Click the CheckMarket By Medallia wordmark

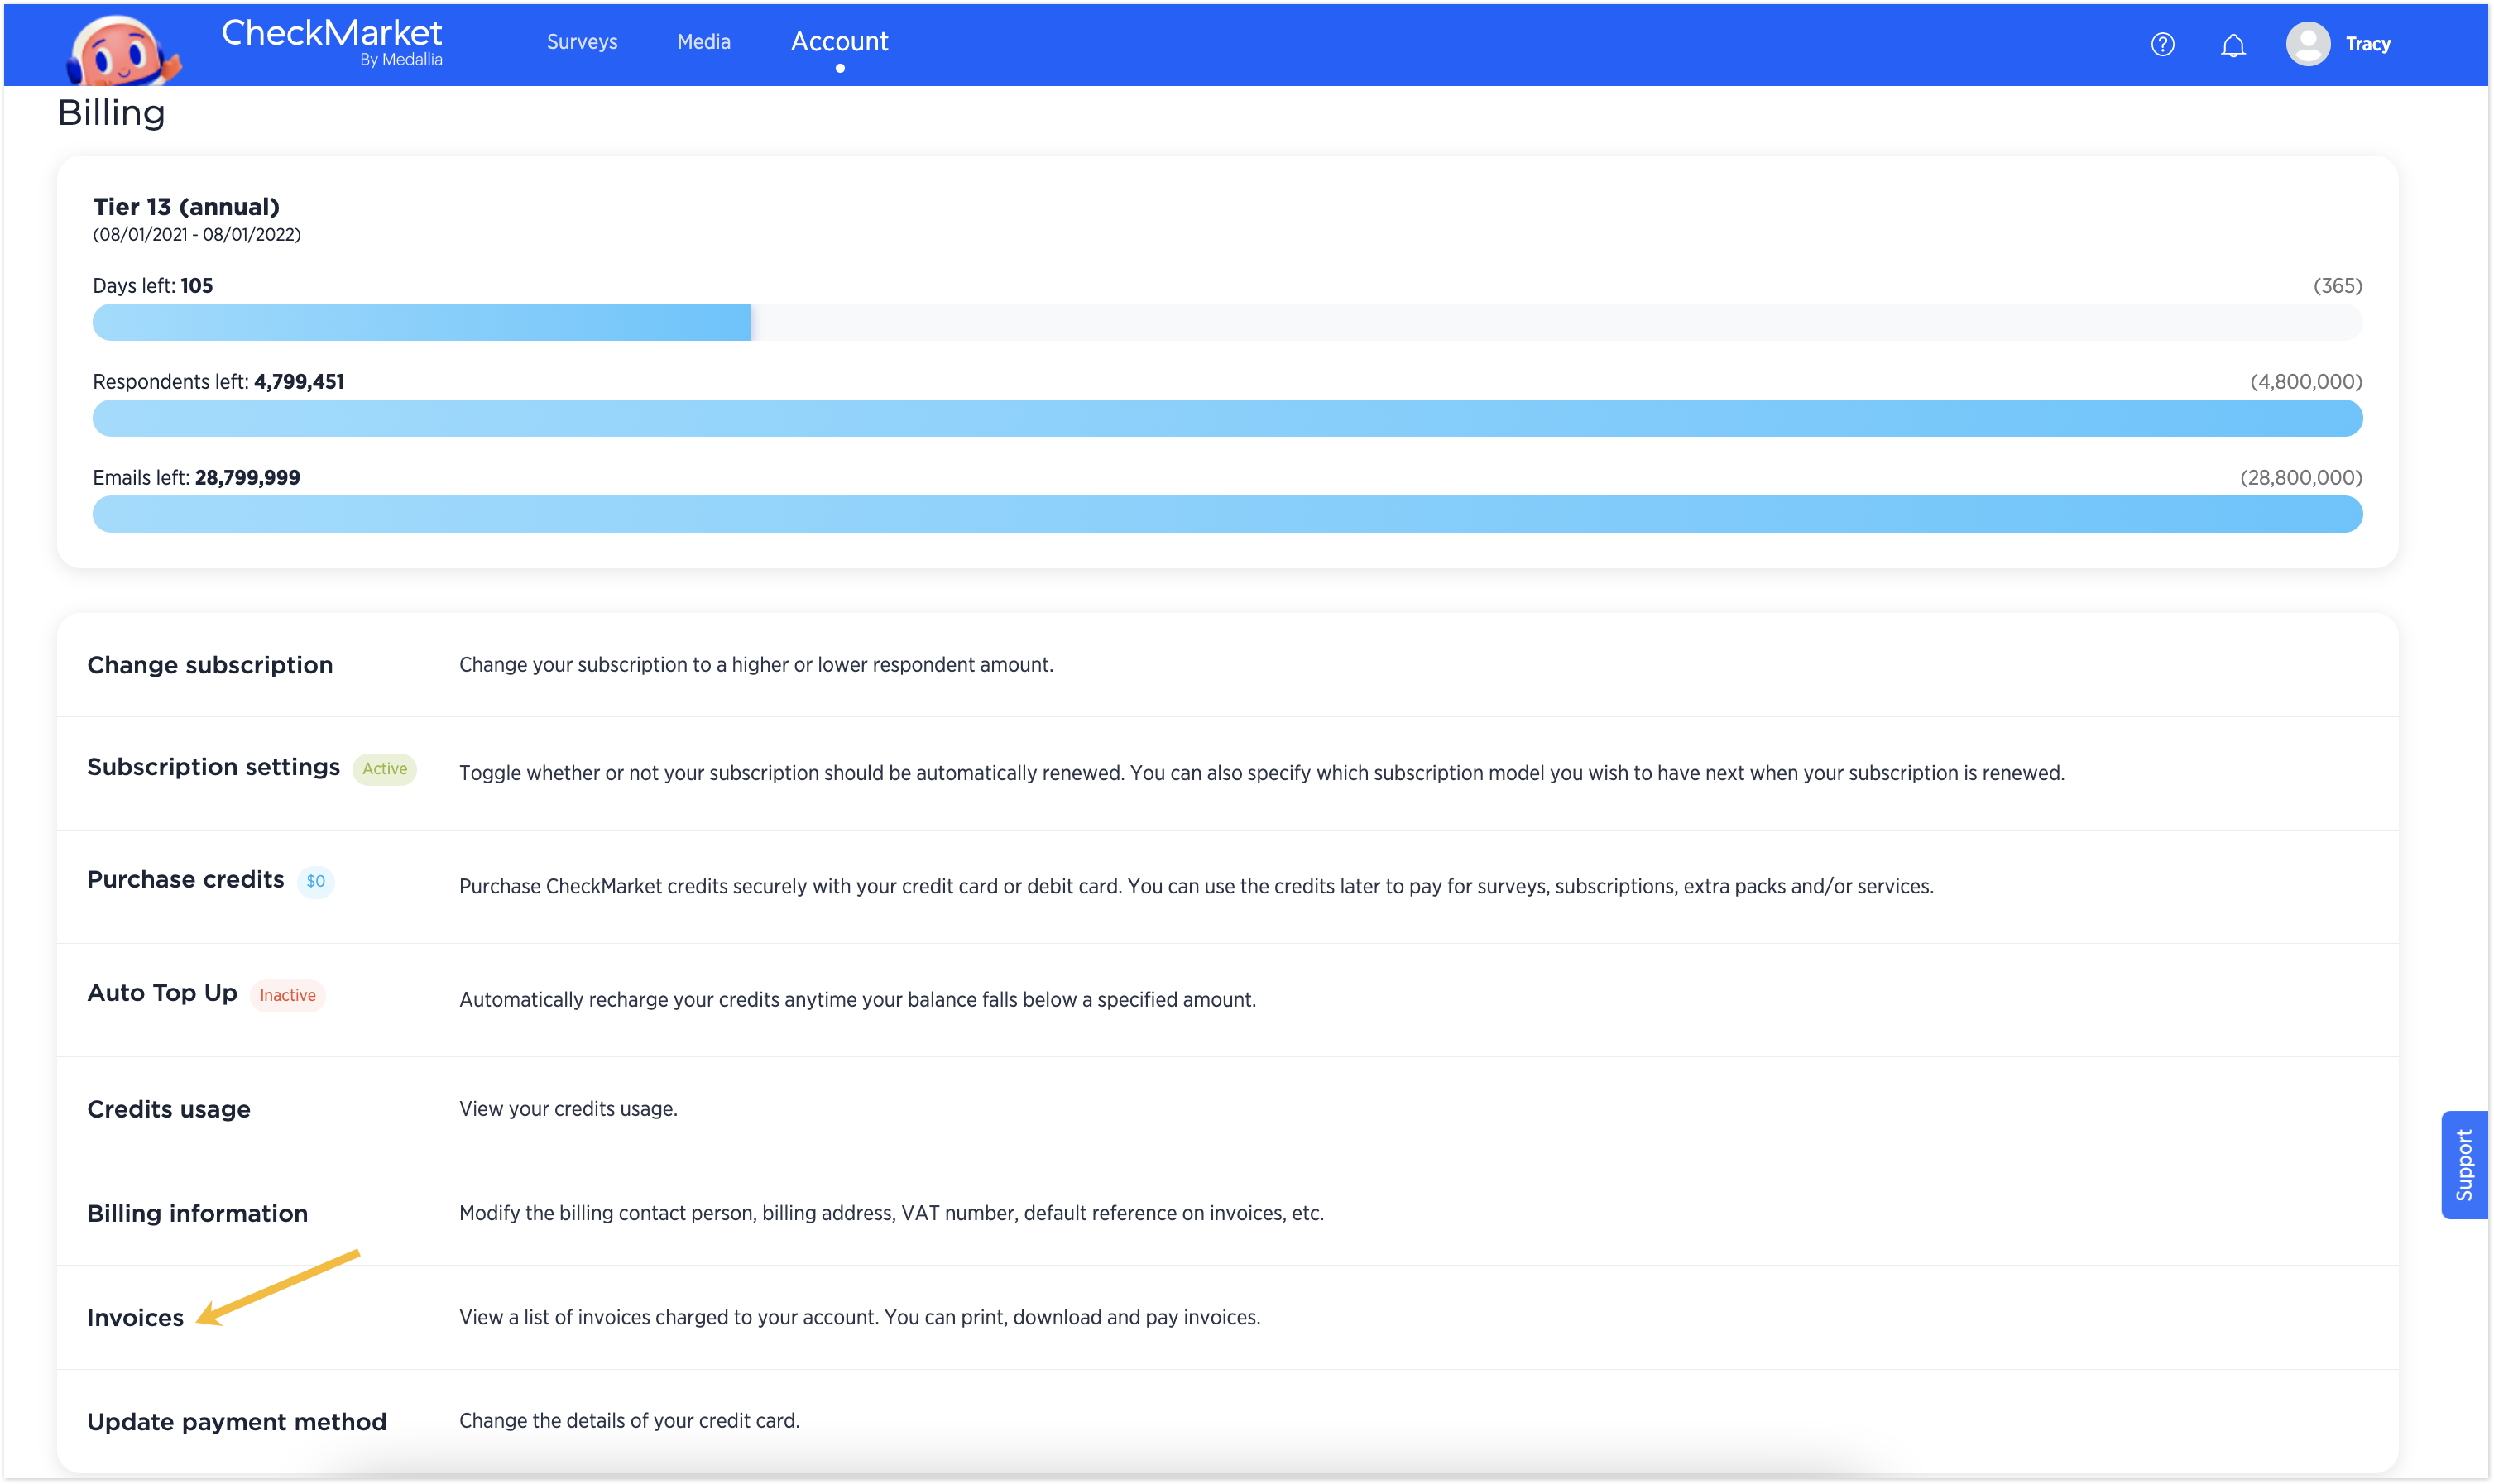(x=331, y=42)
